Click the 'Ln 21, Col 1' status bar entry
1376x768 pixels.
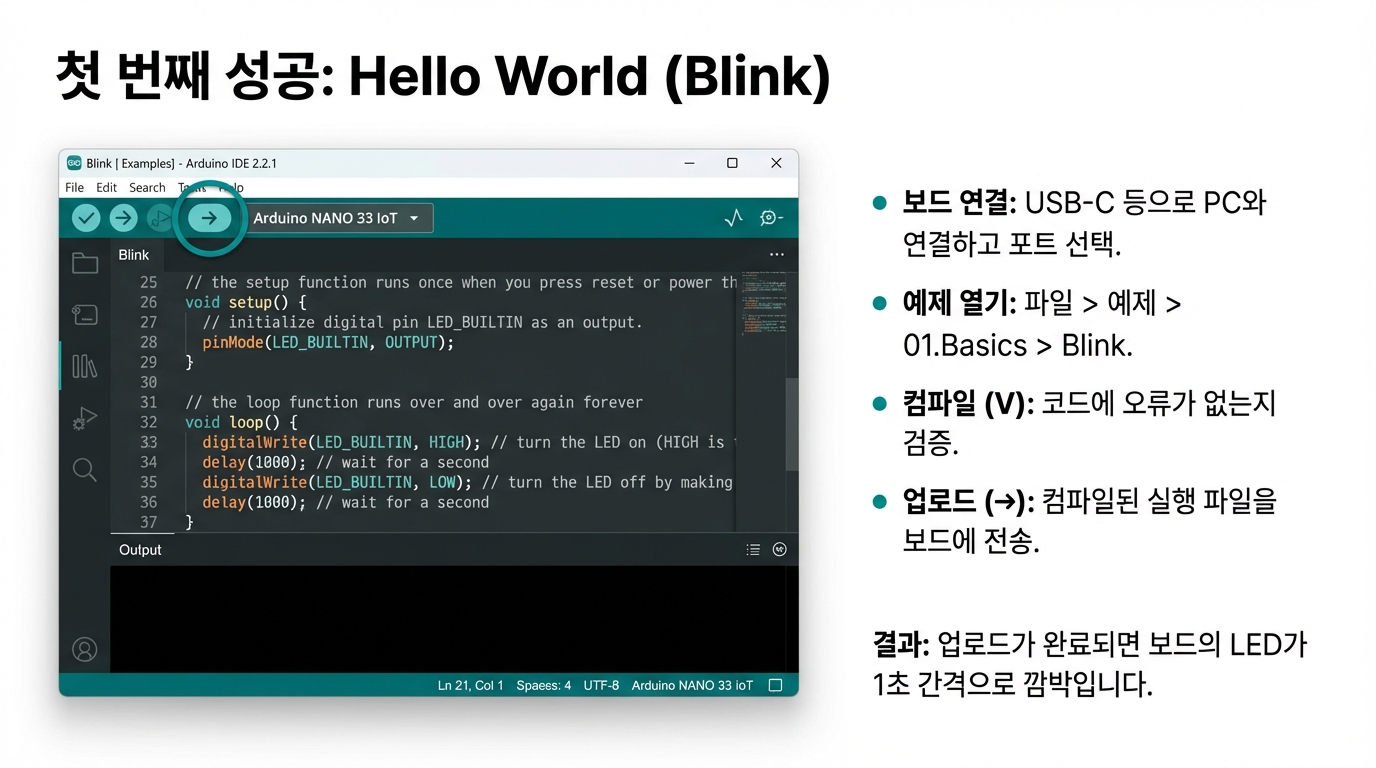pos(470,686)
